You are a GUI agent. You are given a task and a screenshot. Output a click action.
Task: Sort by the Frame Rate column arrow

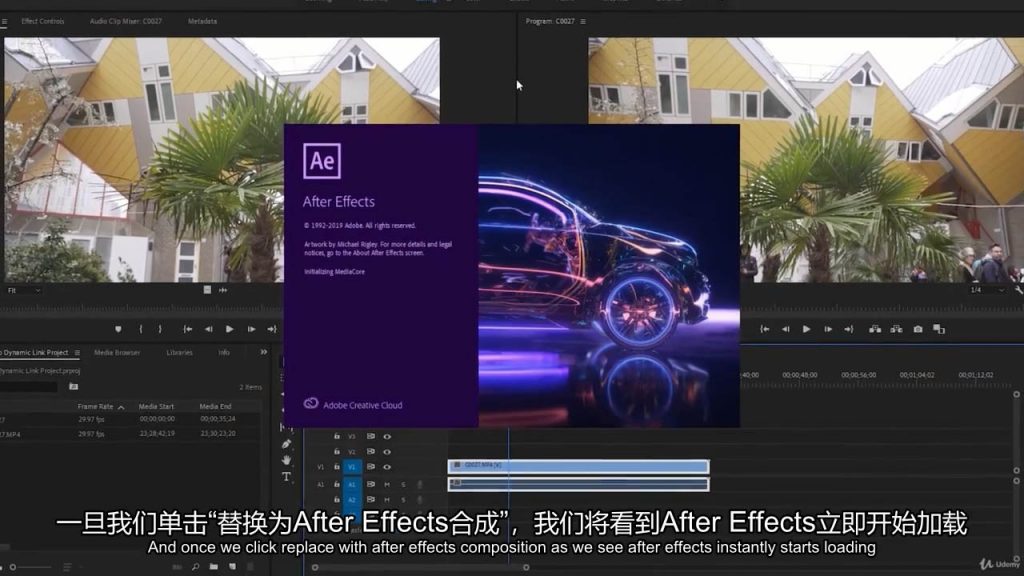[121, 407]
